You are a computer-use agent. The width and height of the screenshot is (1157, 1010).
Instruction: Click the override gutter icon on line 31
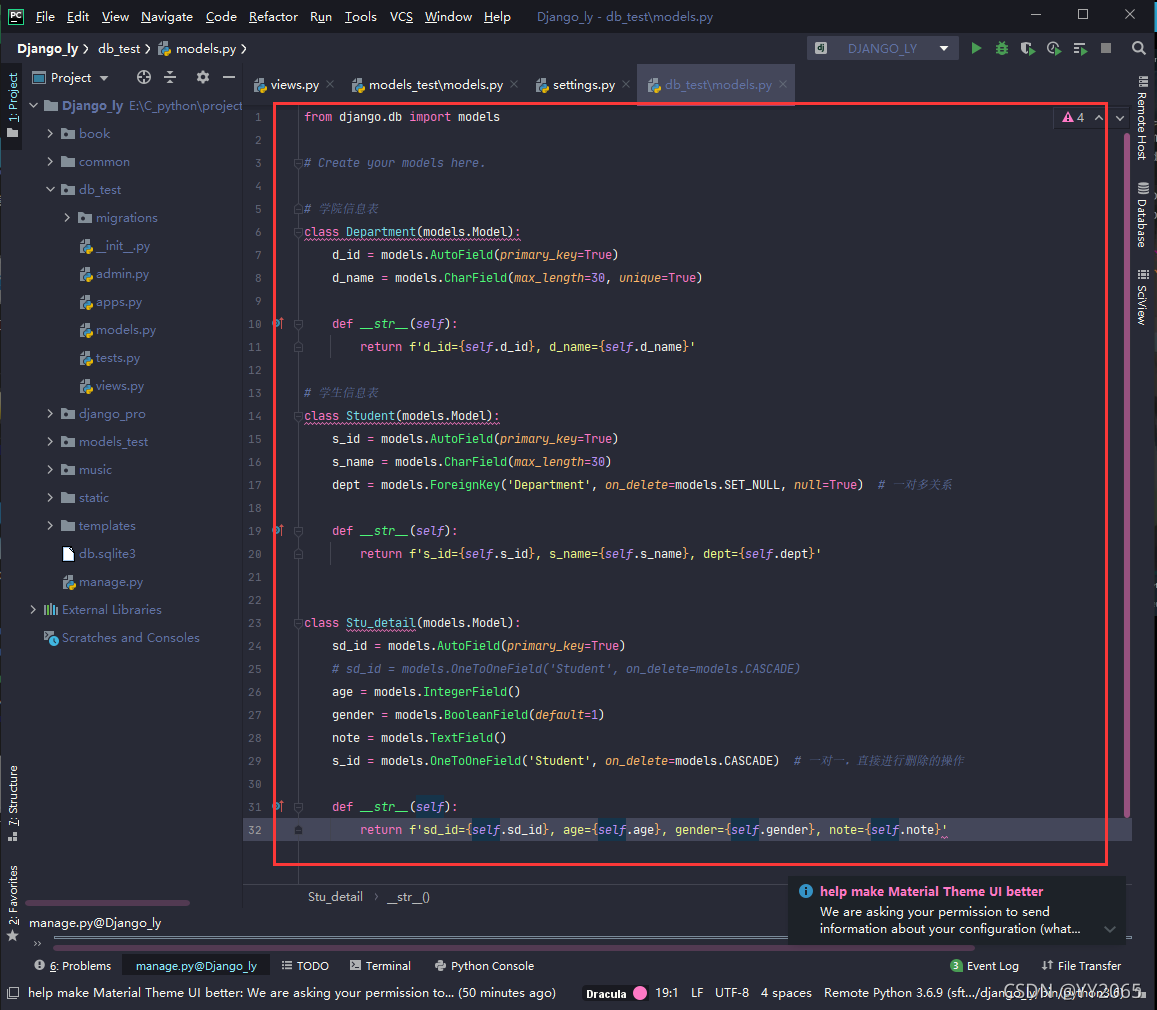point(277,806)
